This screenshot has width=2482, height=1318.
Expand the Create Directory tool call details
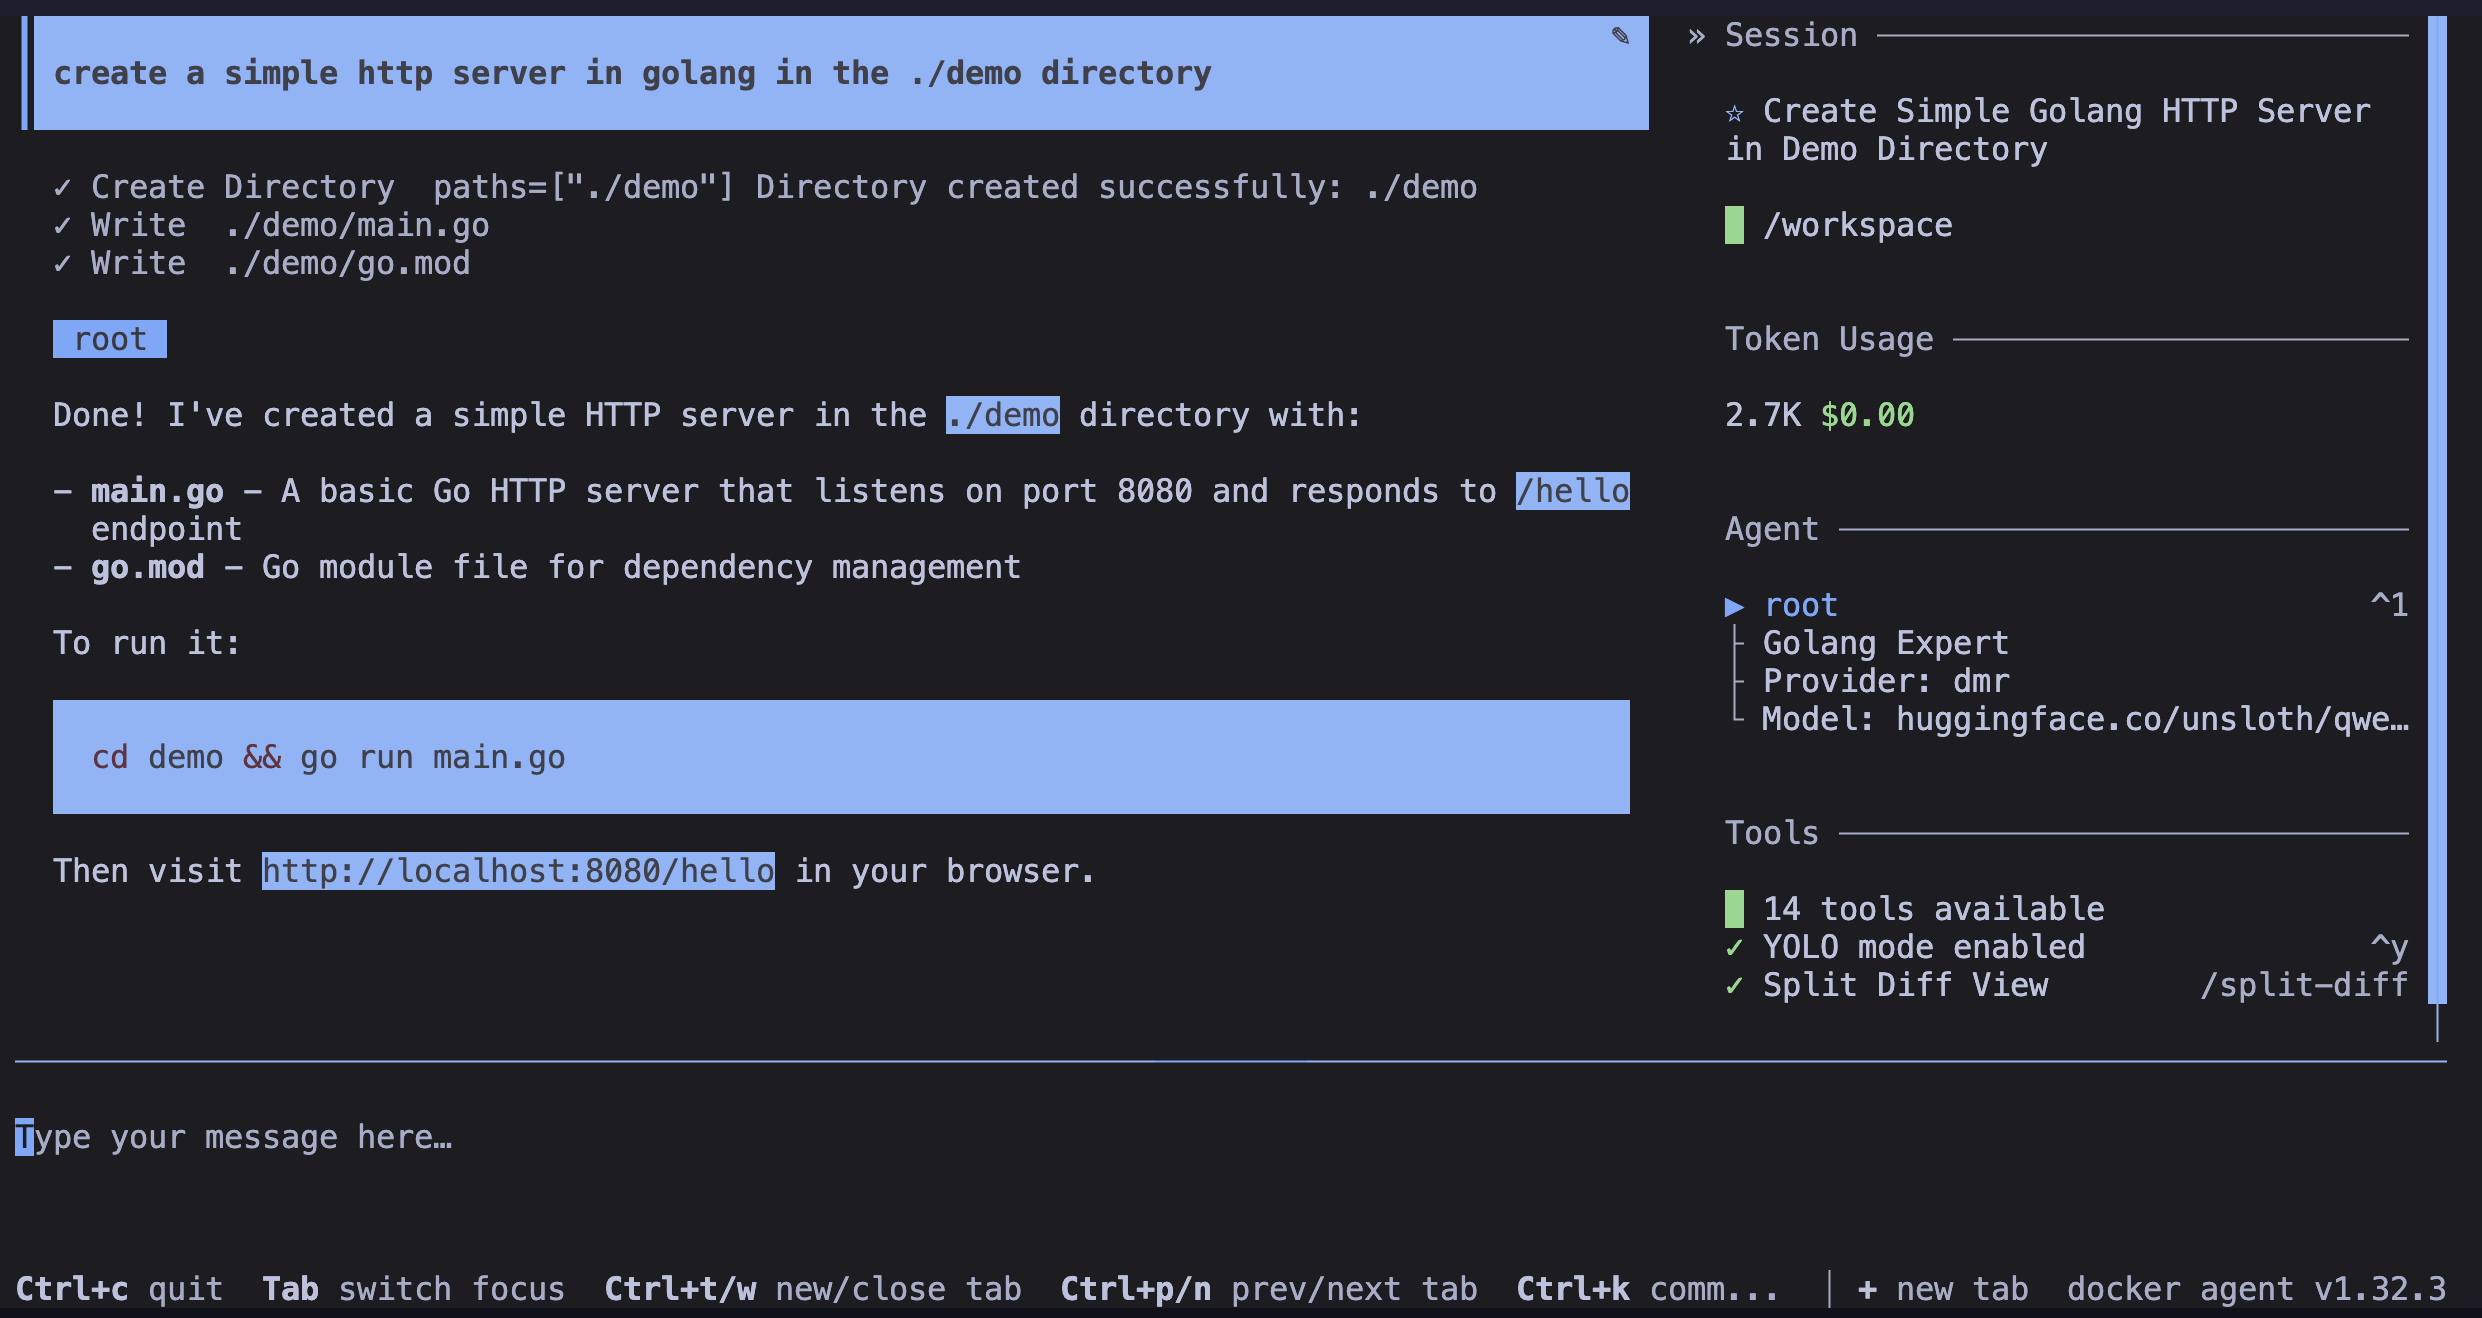point(242,187)
